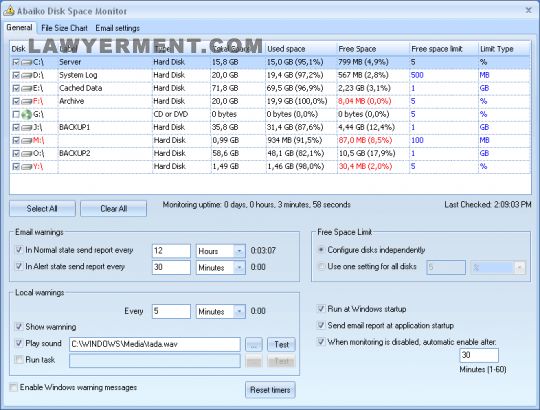Sort by the Free Space column header

(x=373, y=49)
